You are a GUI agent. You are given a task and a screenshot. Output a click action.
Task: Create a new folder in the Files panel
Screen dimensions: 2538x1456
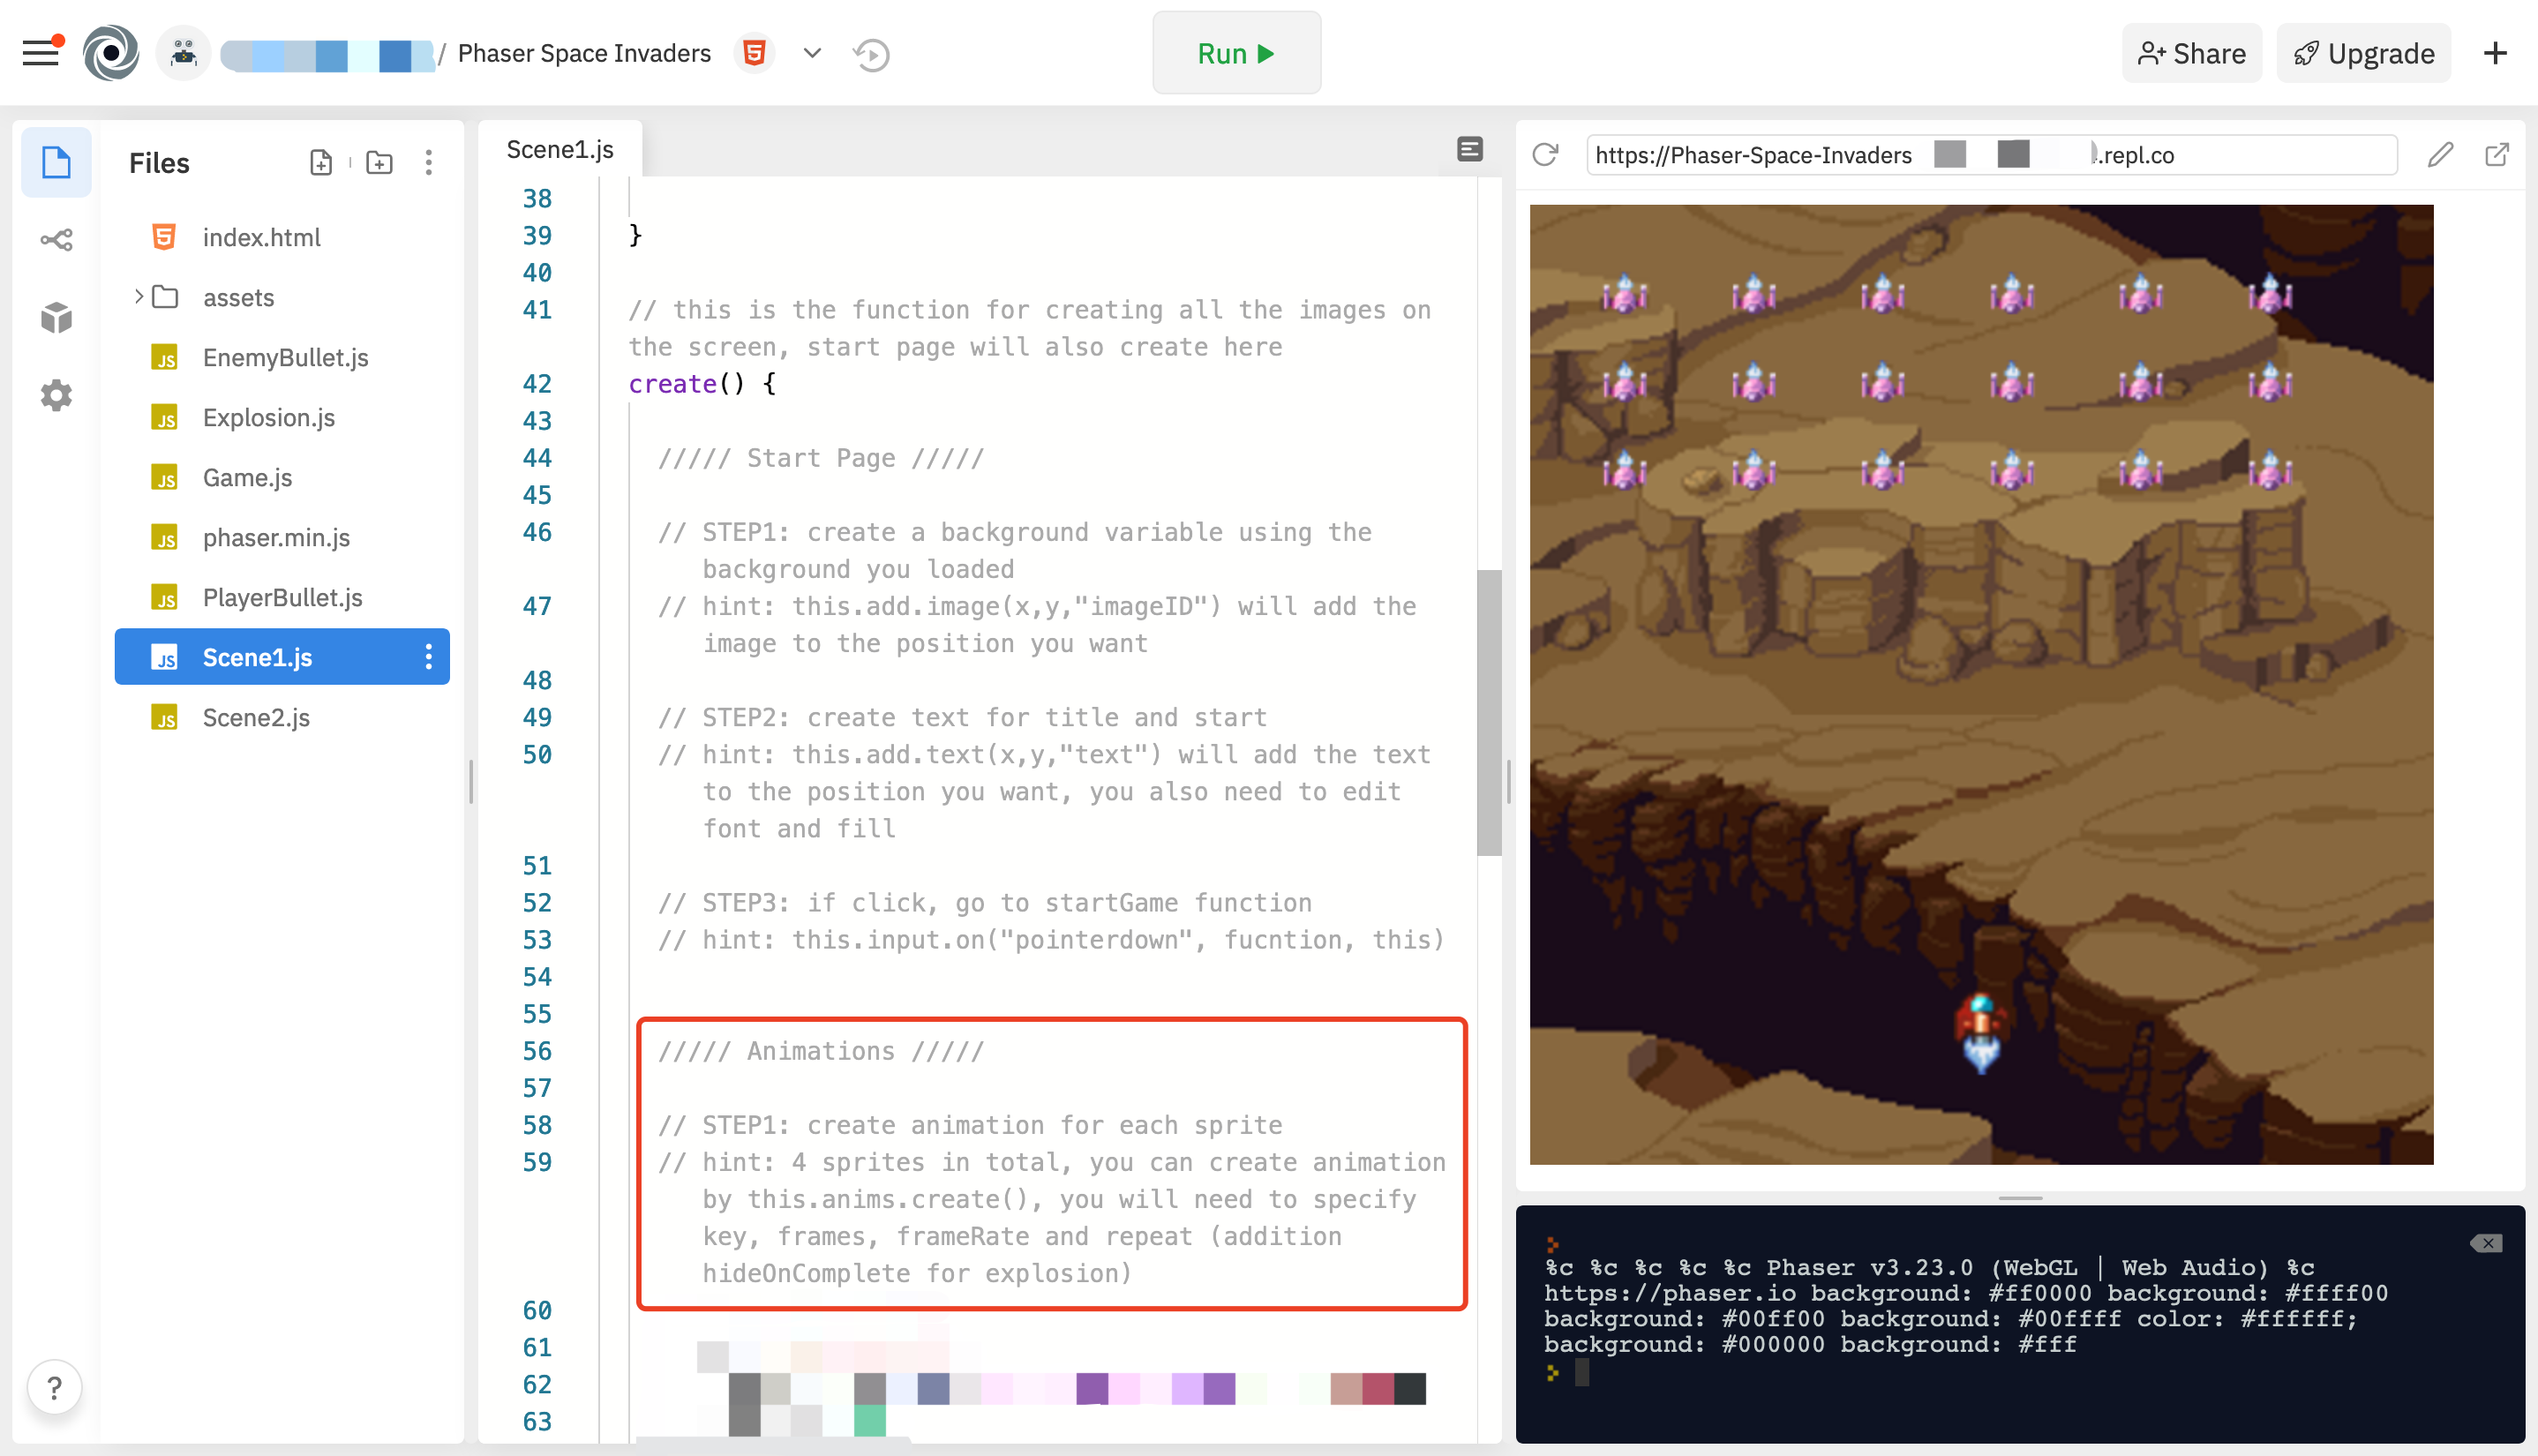379,162
